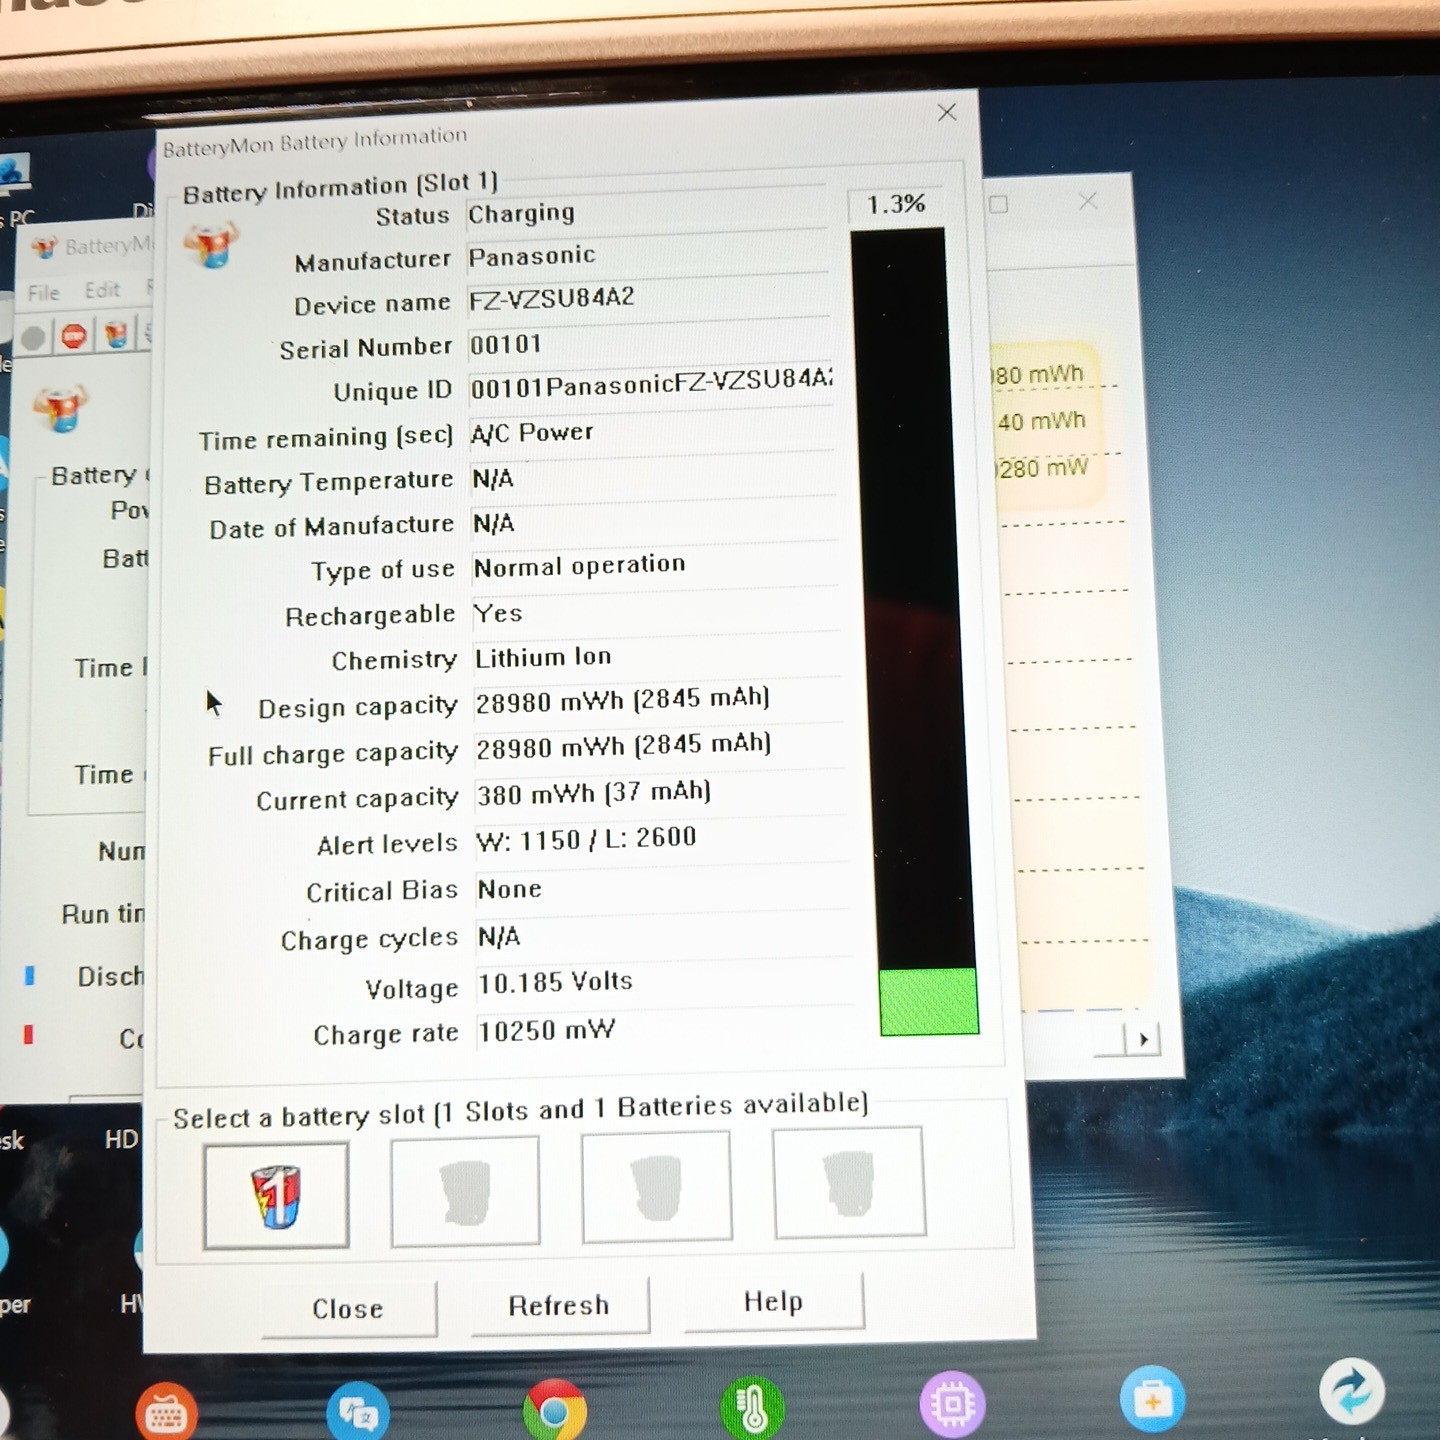Click the Refresh button
The image size is (1440, 1440).
(x=559, y=1305)
